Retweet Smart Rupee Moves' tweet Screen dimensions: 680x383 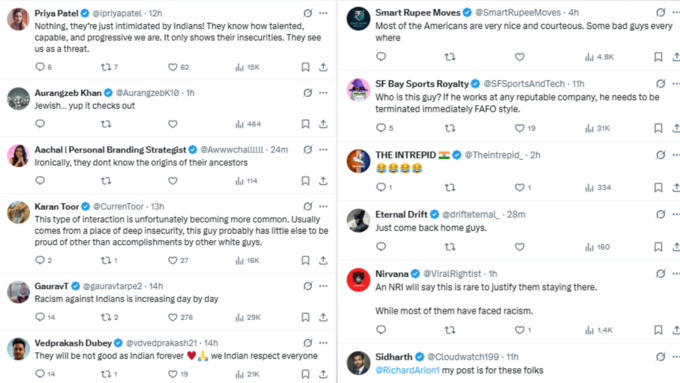(450, 57)
